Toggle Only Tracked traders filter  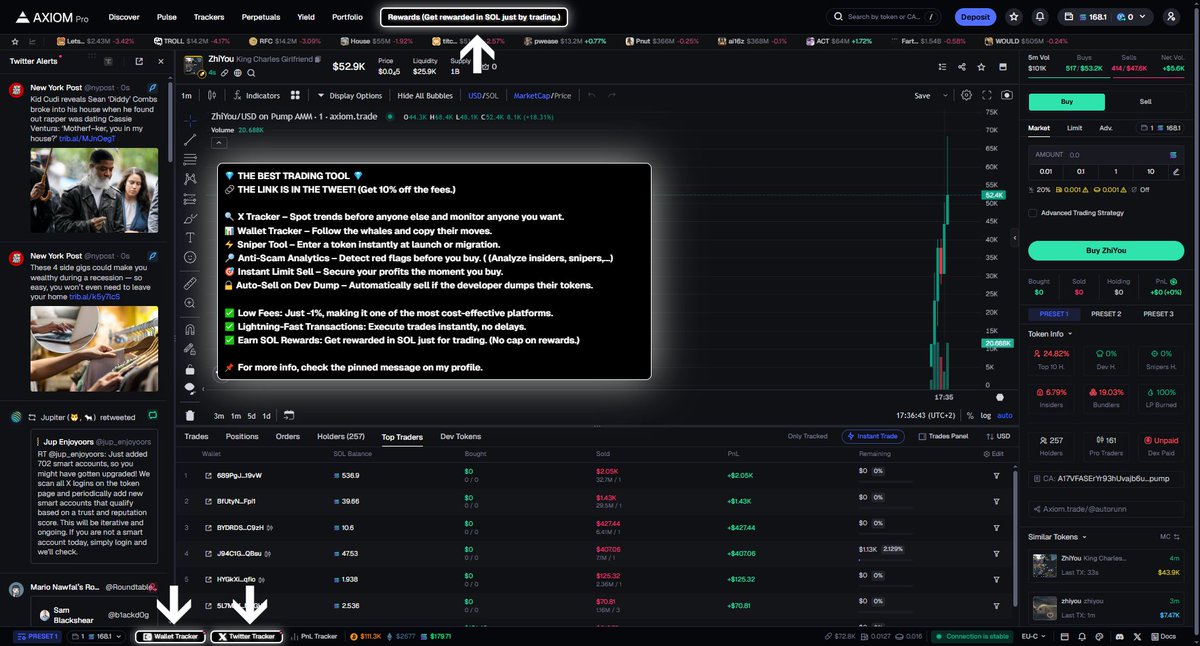point(808,436)
